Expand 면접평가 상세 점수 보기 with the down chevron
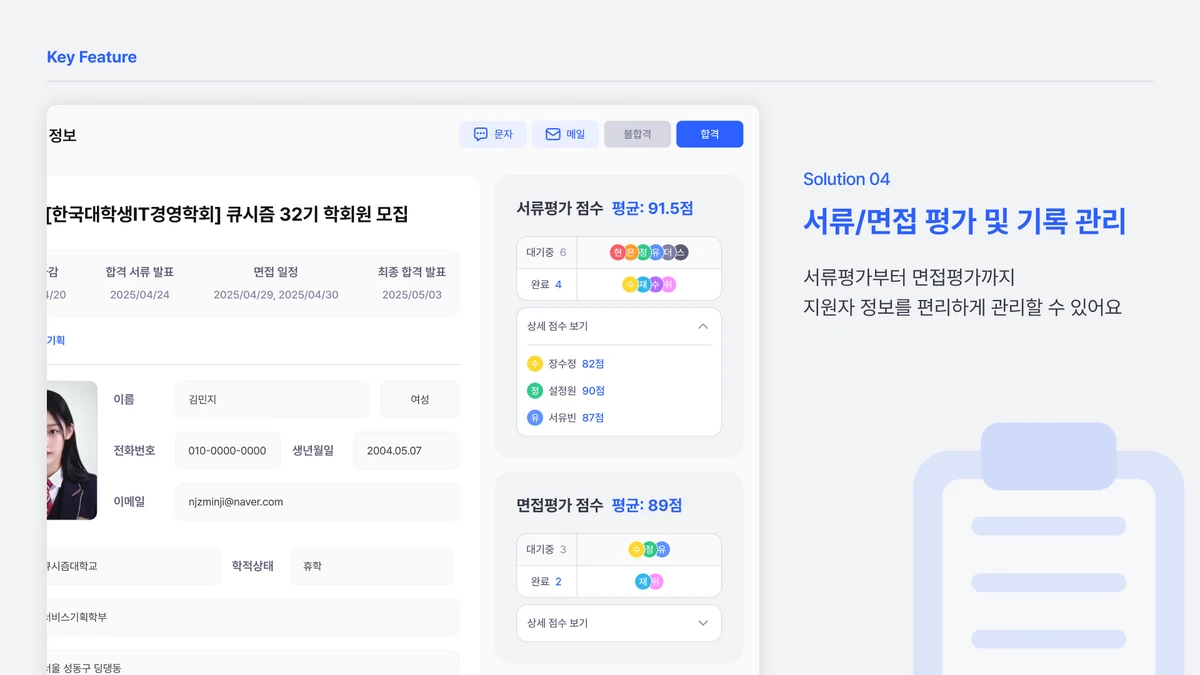The image size is (1200, 675). pos(703,623)
